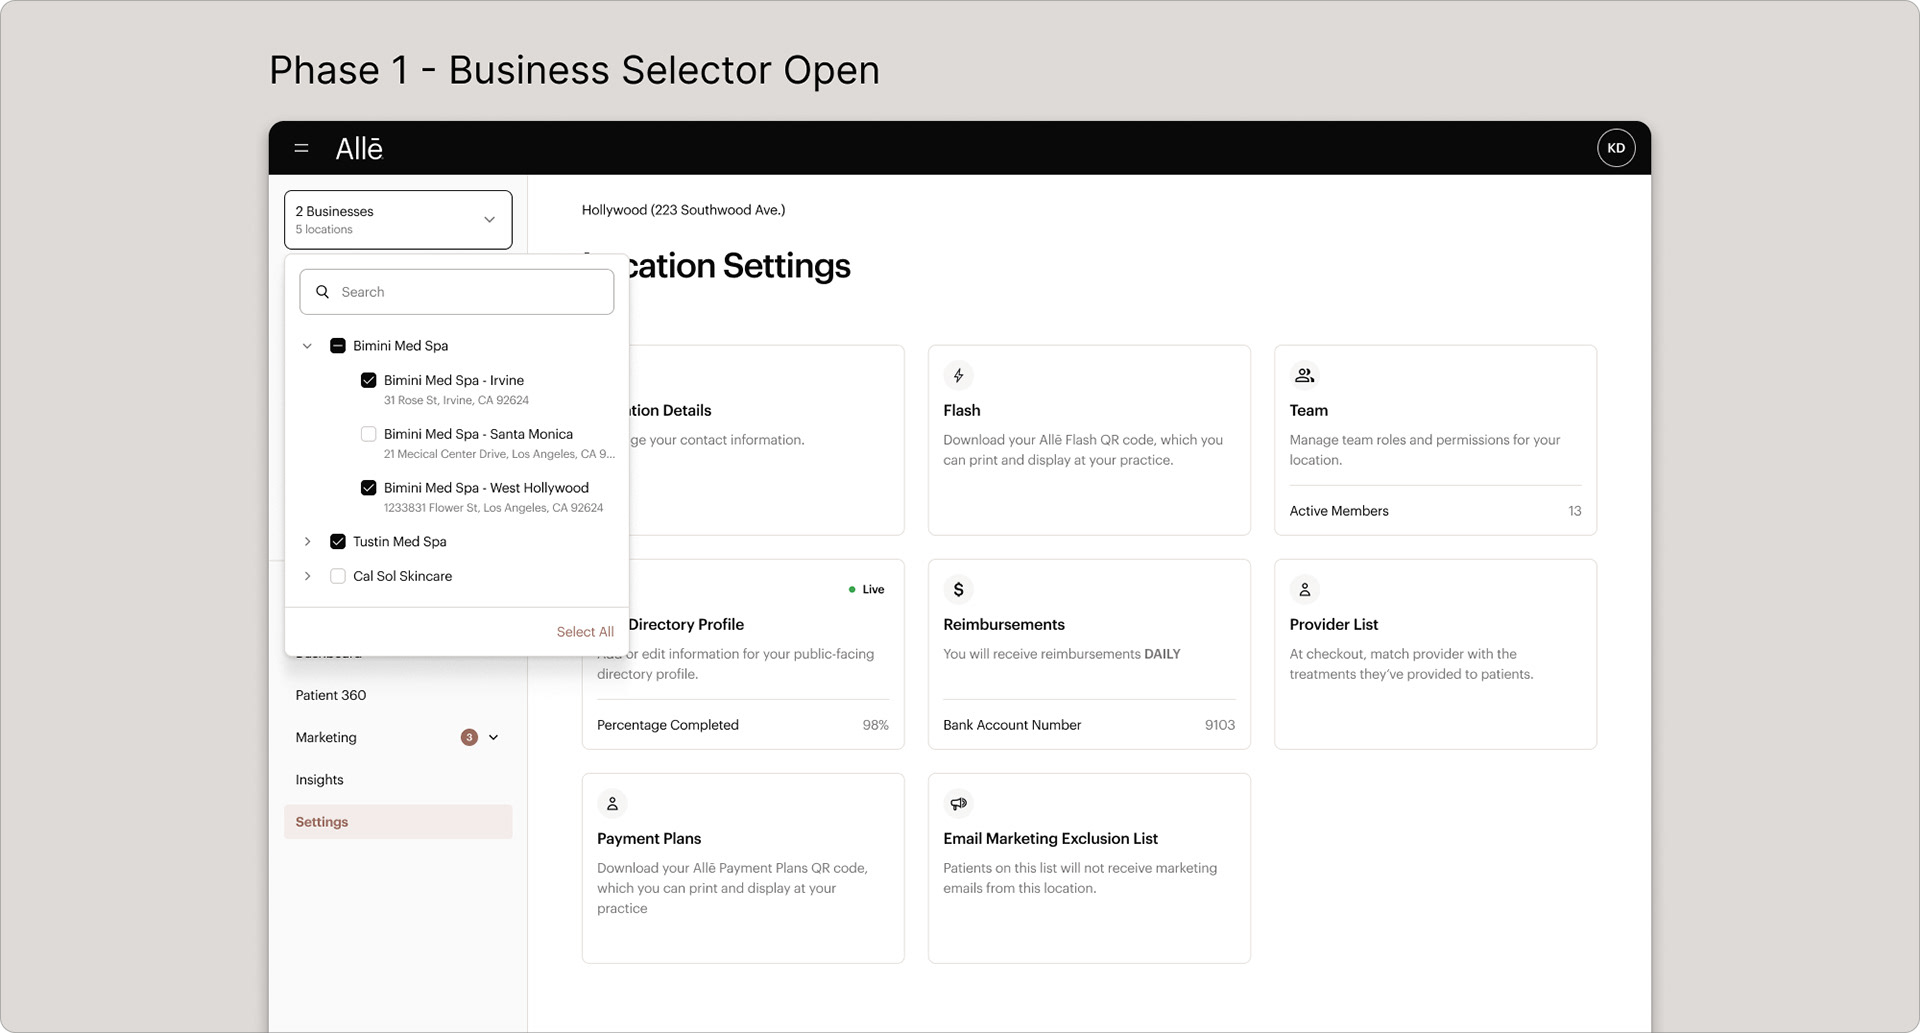Go to the Insights page
This screenshot has width=1920, height=1033.
click(319, 779)
